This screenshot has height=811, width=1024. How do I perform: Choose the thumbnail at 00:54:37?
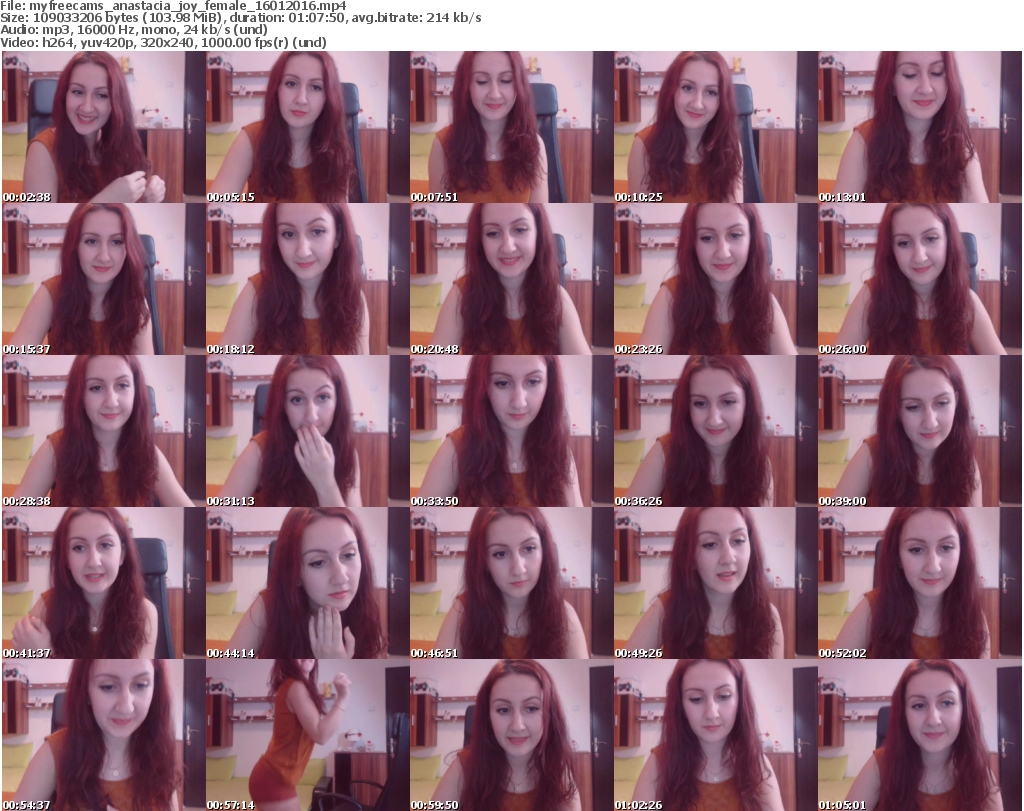(104, 735)
